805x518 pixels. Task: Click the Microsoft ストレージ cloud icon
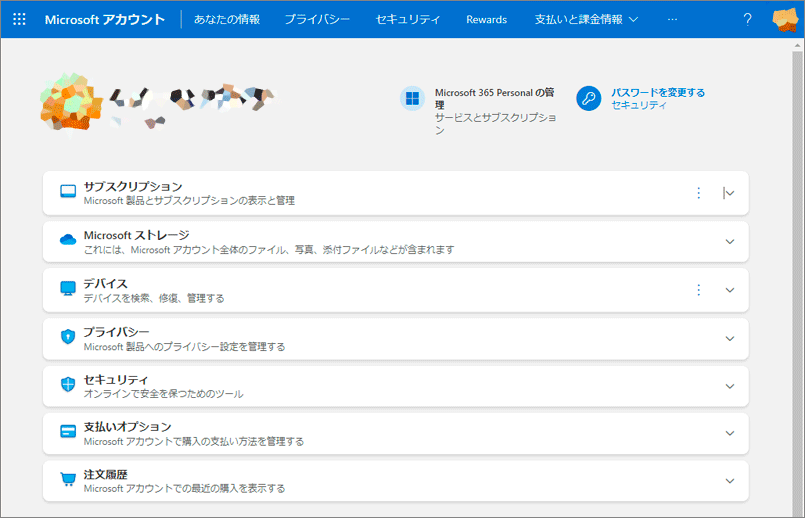(x=68, y=241)
